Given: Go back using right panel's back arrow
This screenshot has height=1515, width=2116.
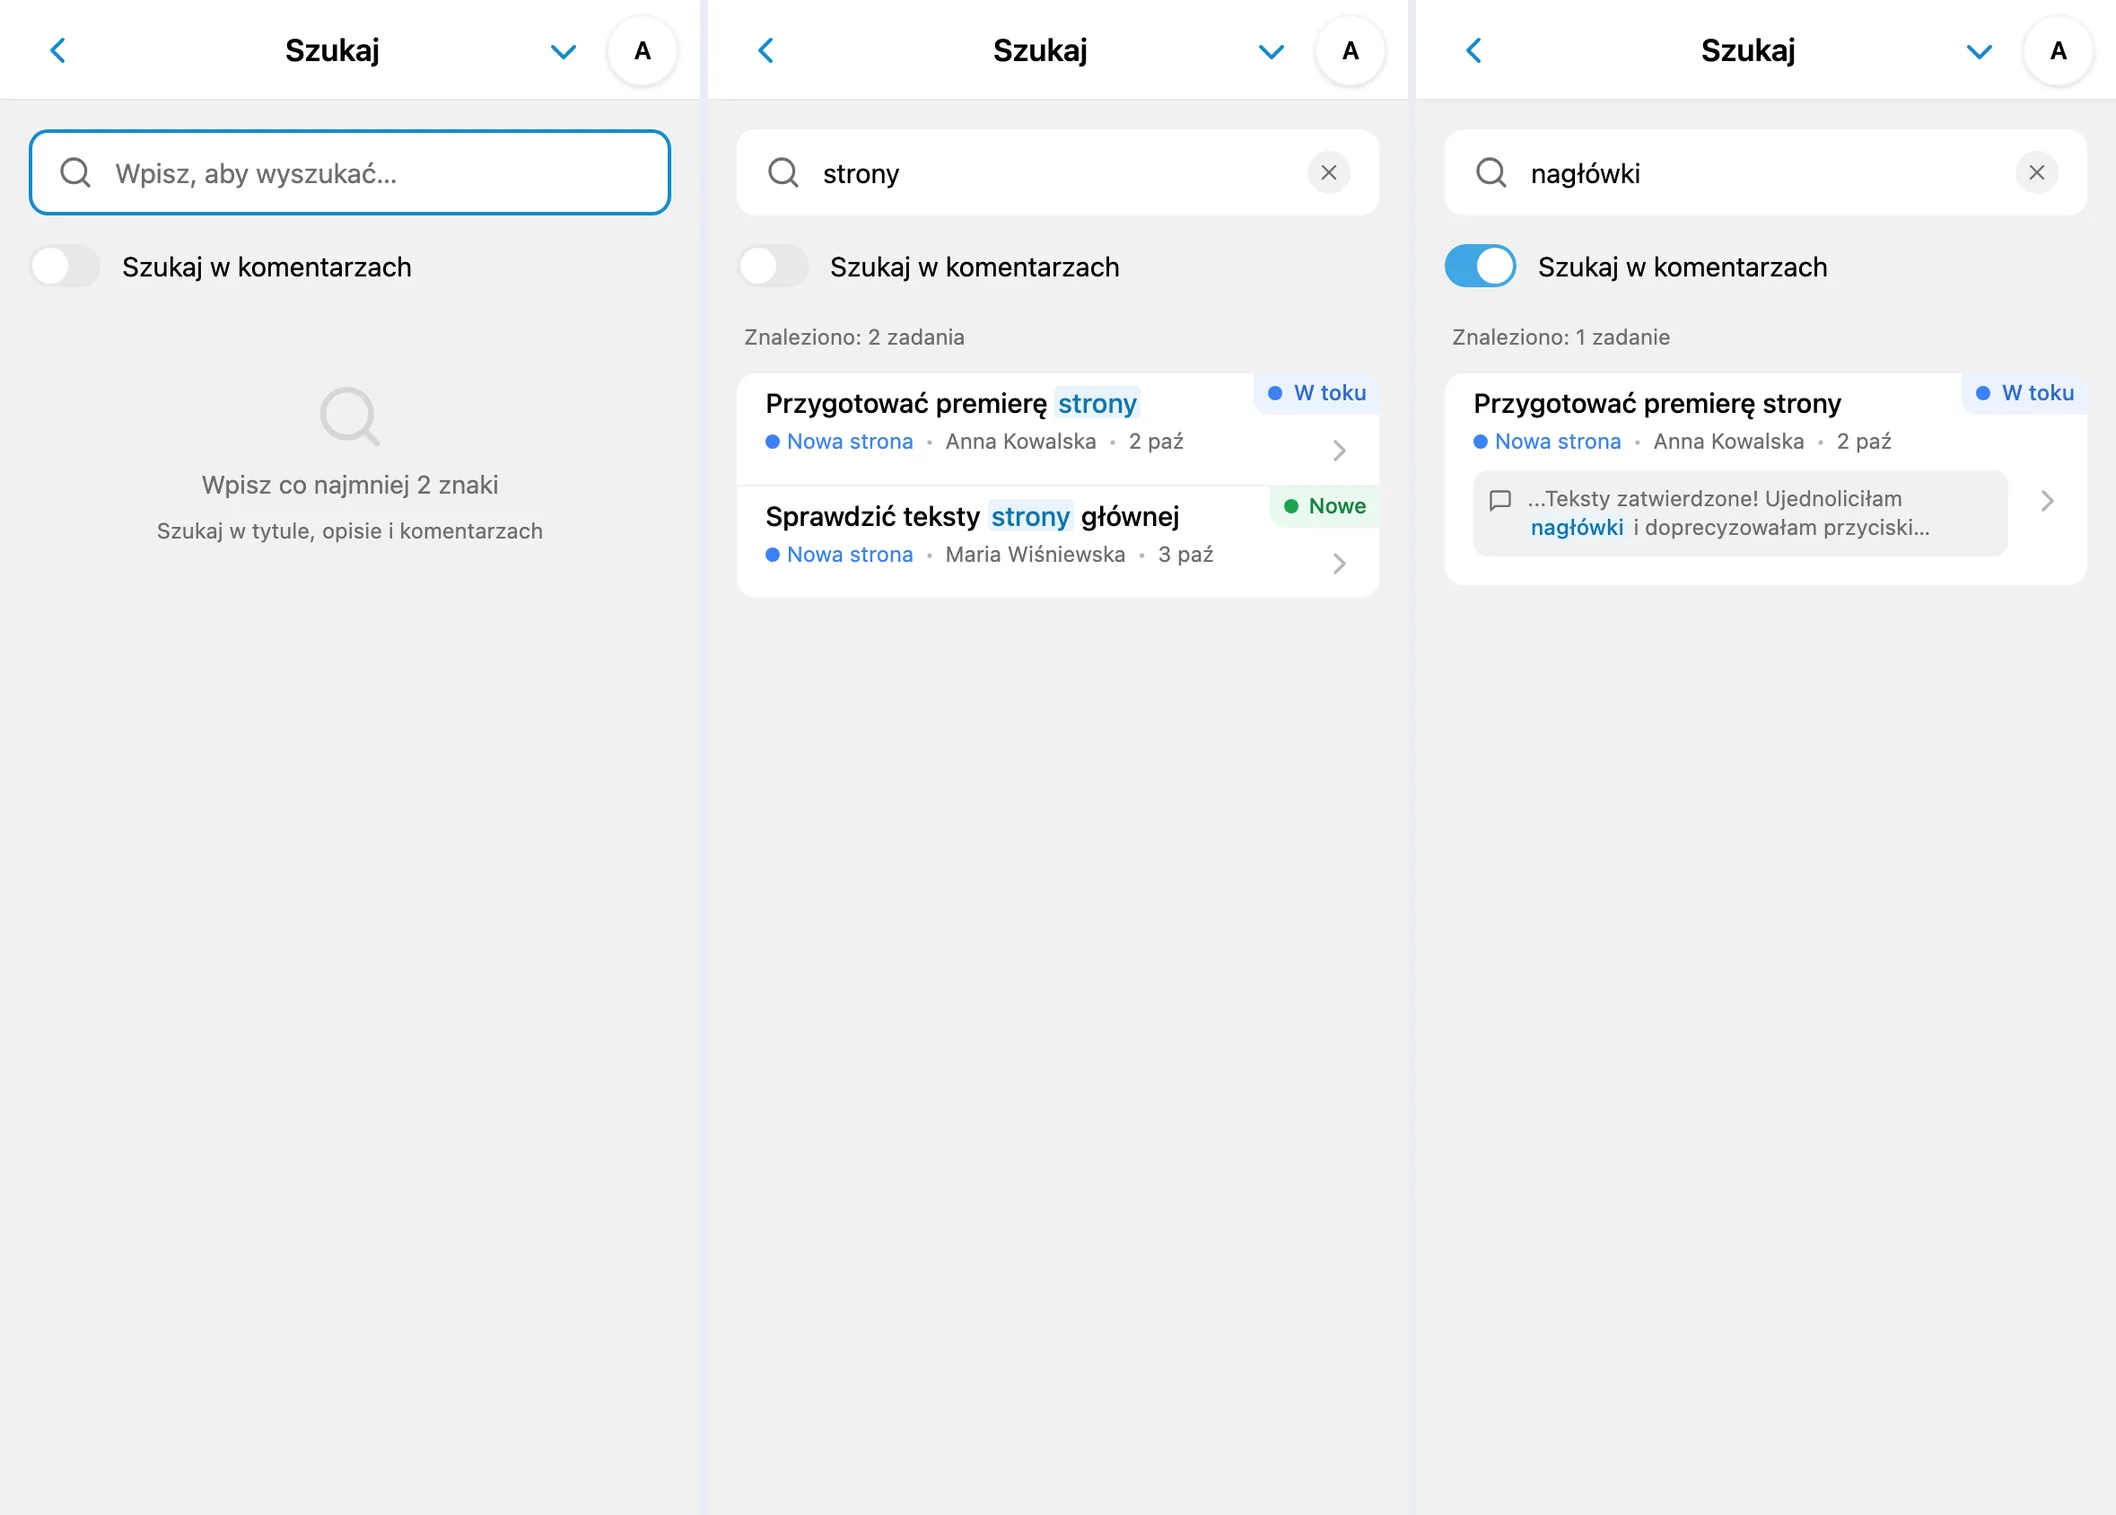Looking at the screenshot, I should tap(1474, 51).
